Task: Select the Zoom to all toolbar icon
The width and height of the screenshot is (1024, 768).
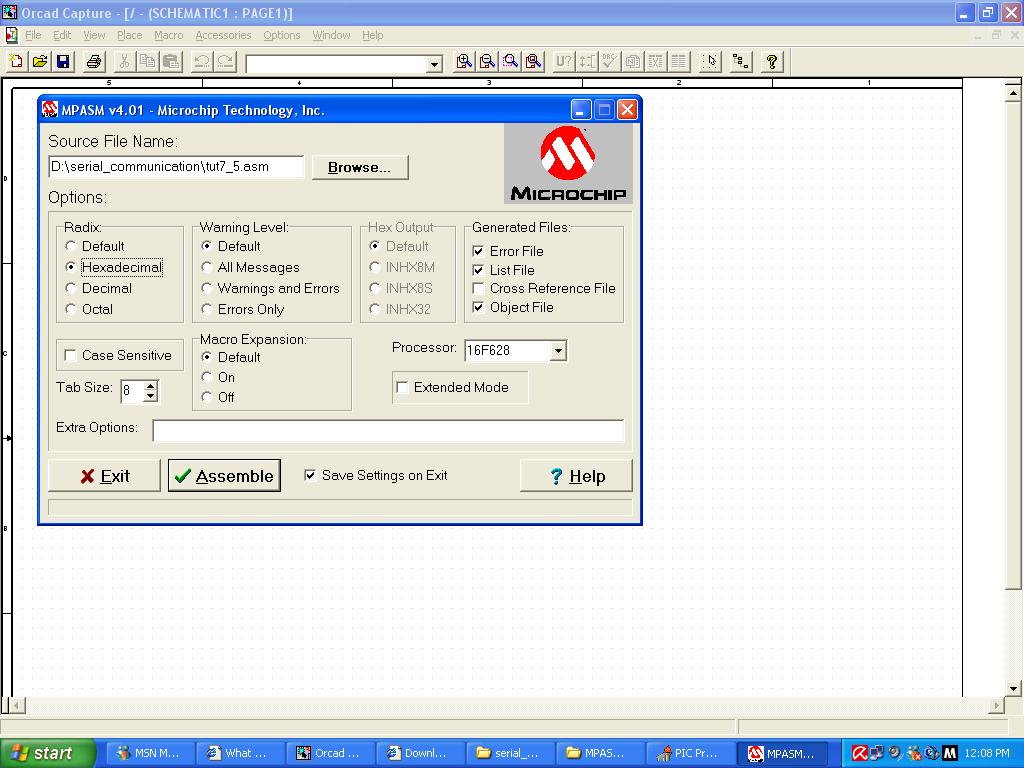Action: 534,61
